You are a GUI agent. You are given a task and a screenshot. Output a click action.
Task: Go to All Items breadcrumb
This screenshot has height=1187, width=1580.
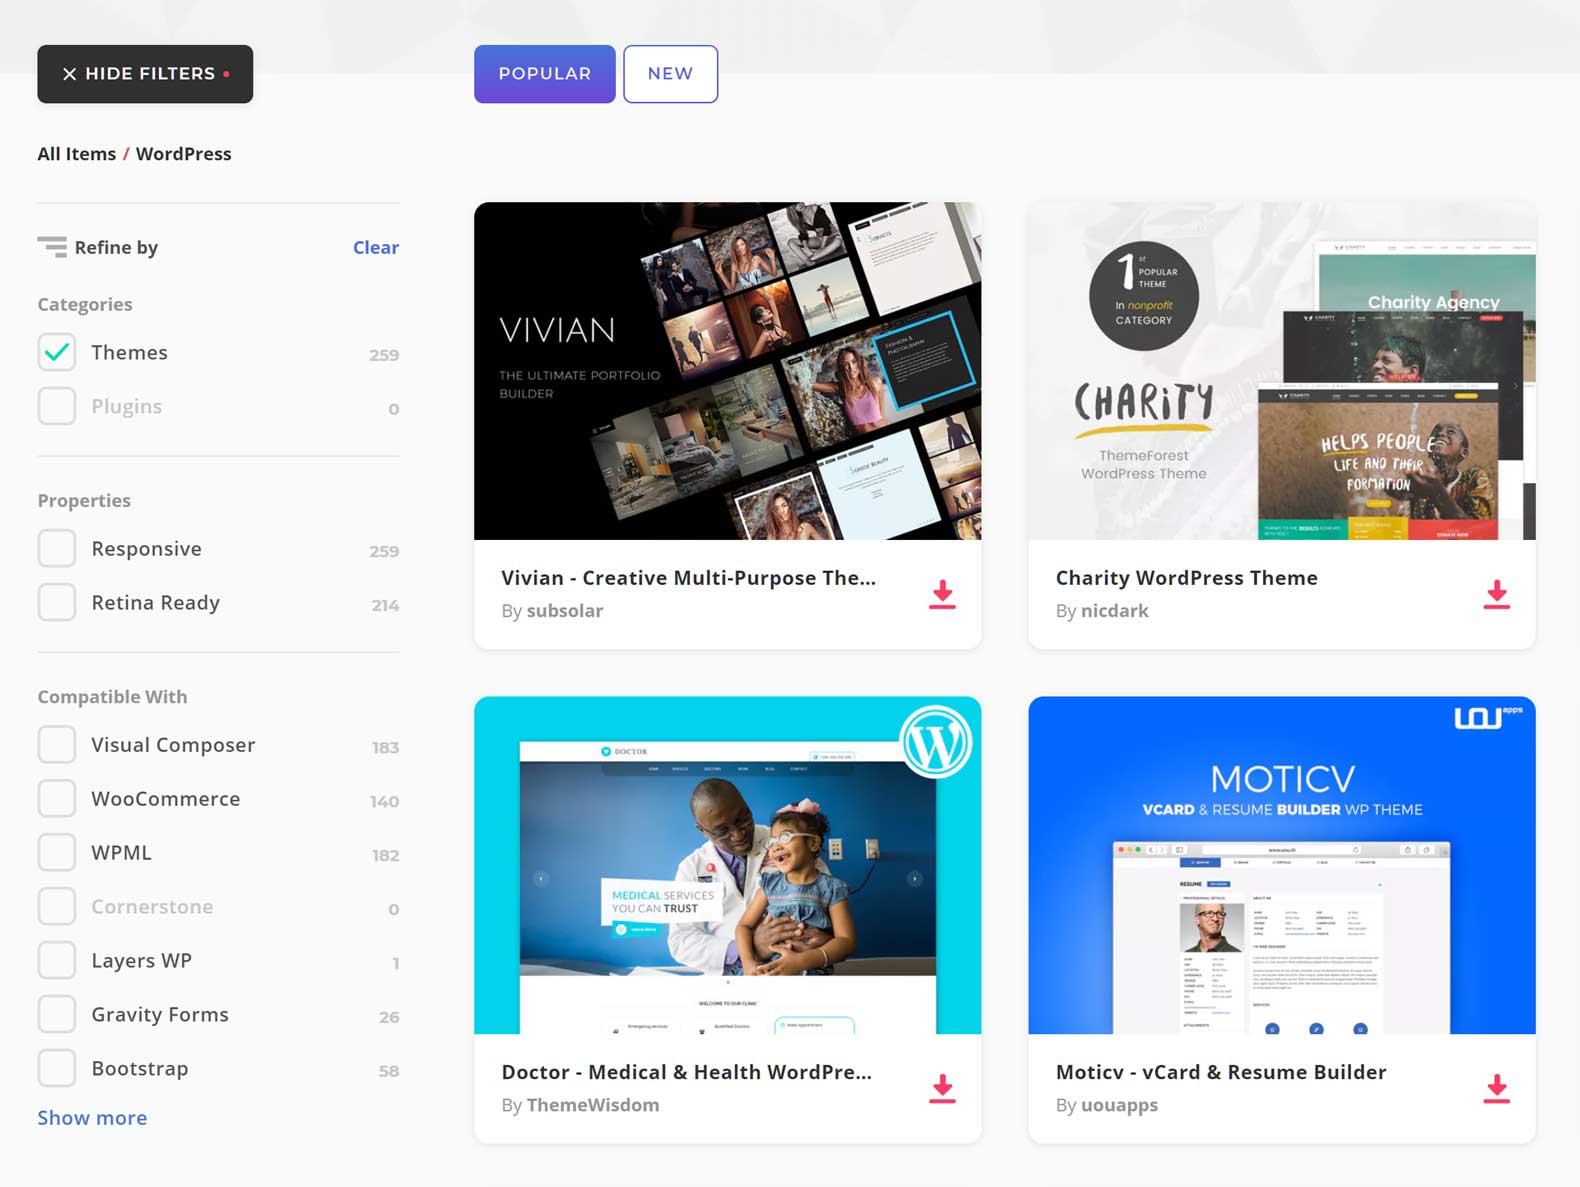tap(77, 154)
